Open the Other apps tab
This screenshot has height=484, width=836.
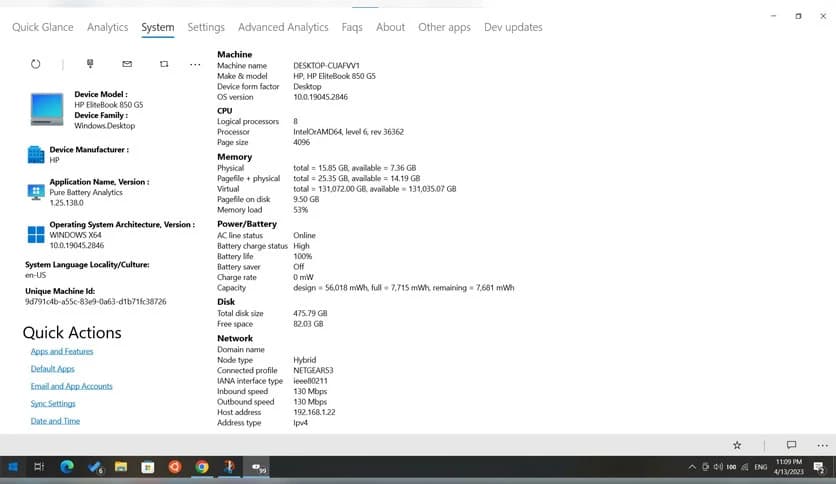pyautogui.click(x=444, y=27)
